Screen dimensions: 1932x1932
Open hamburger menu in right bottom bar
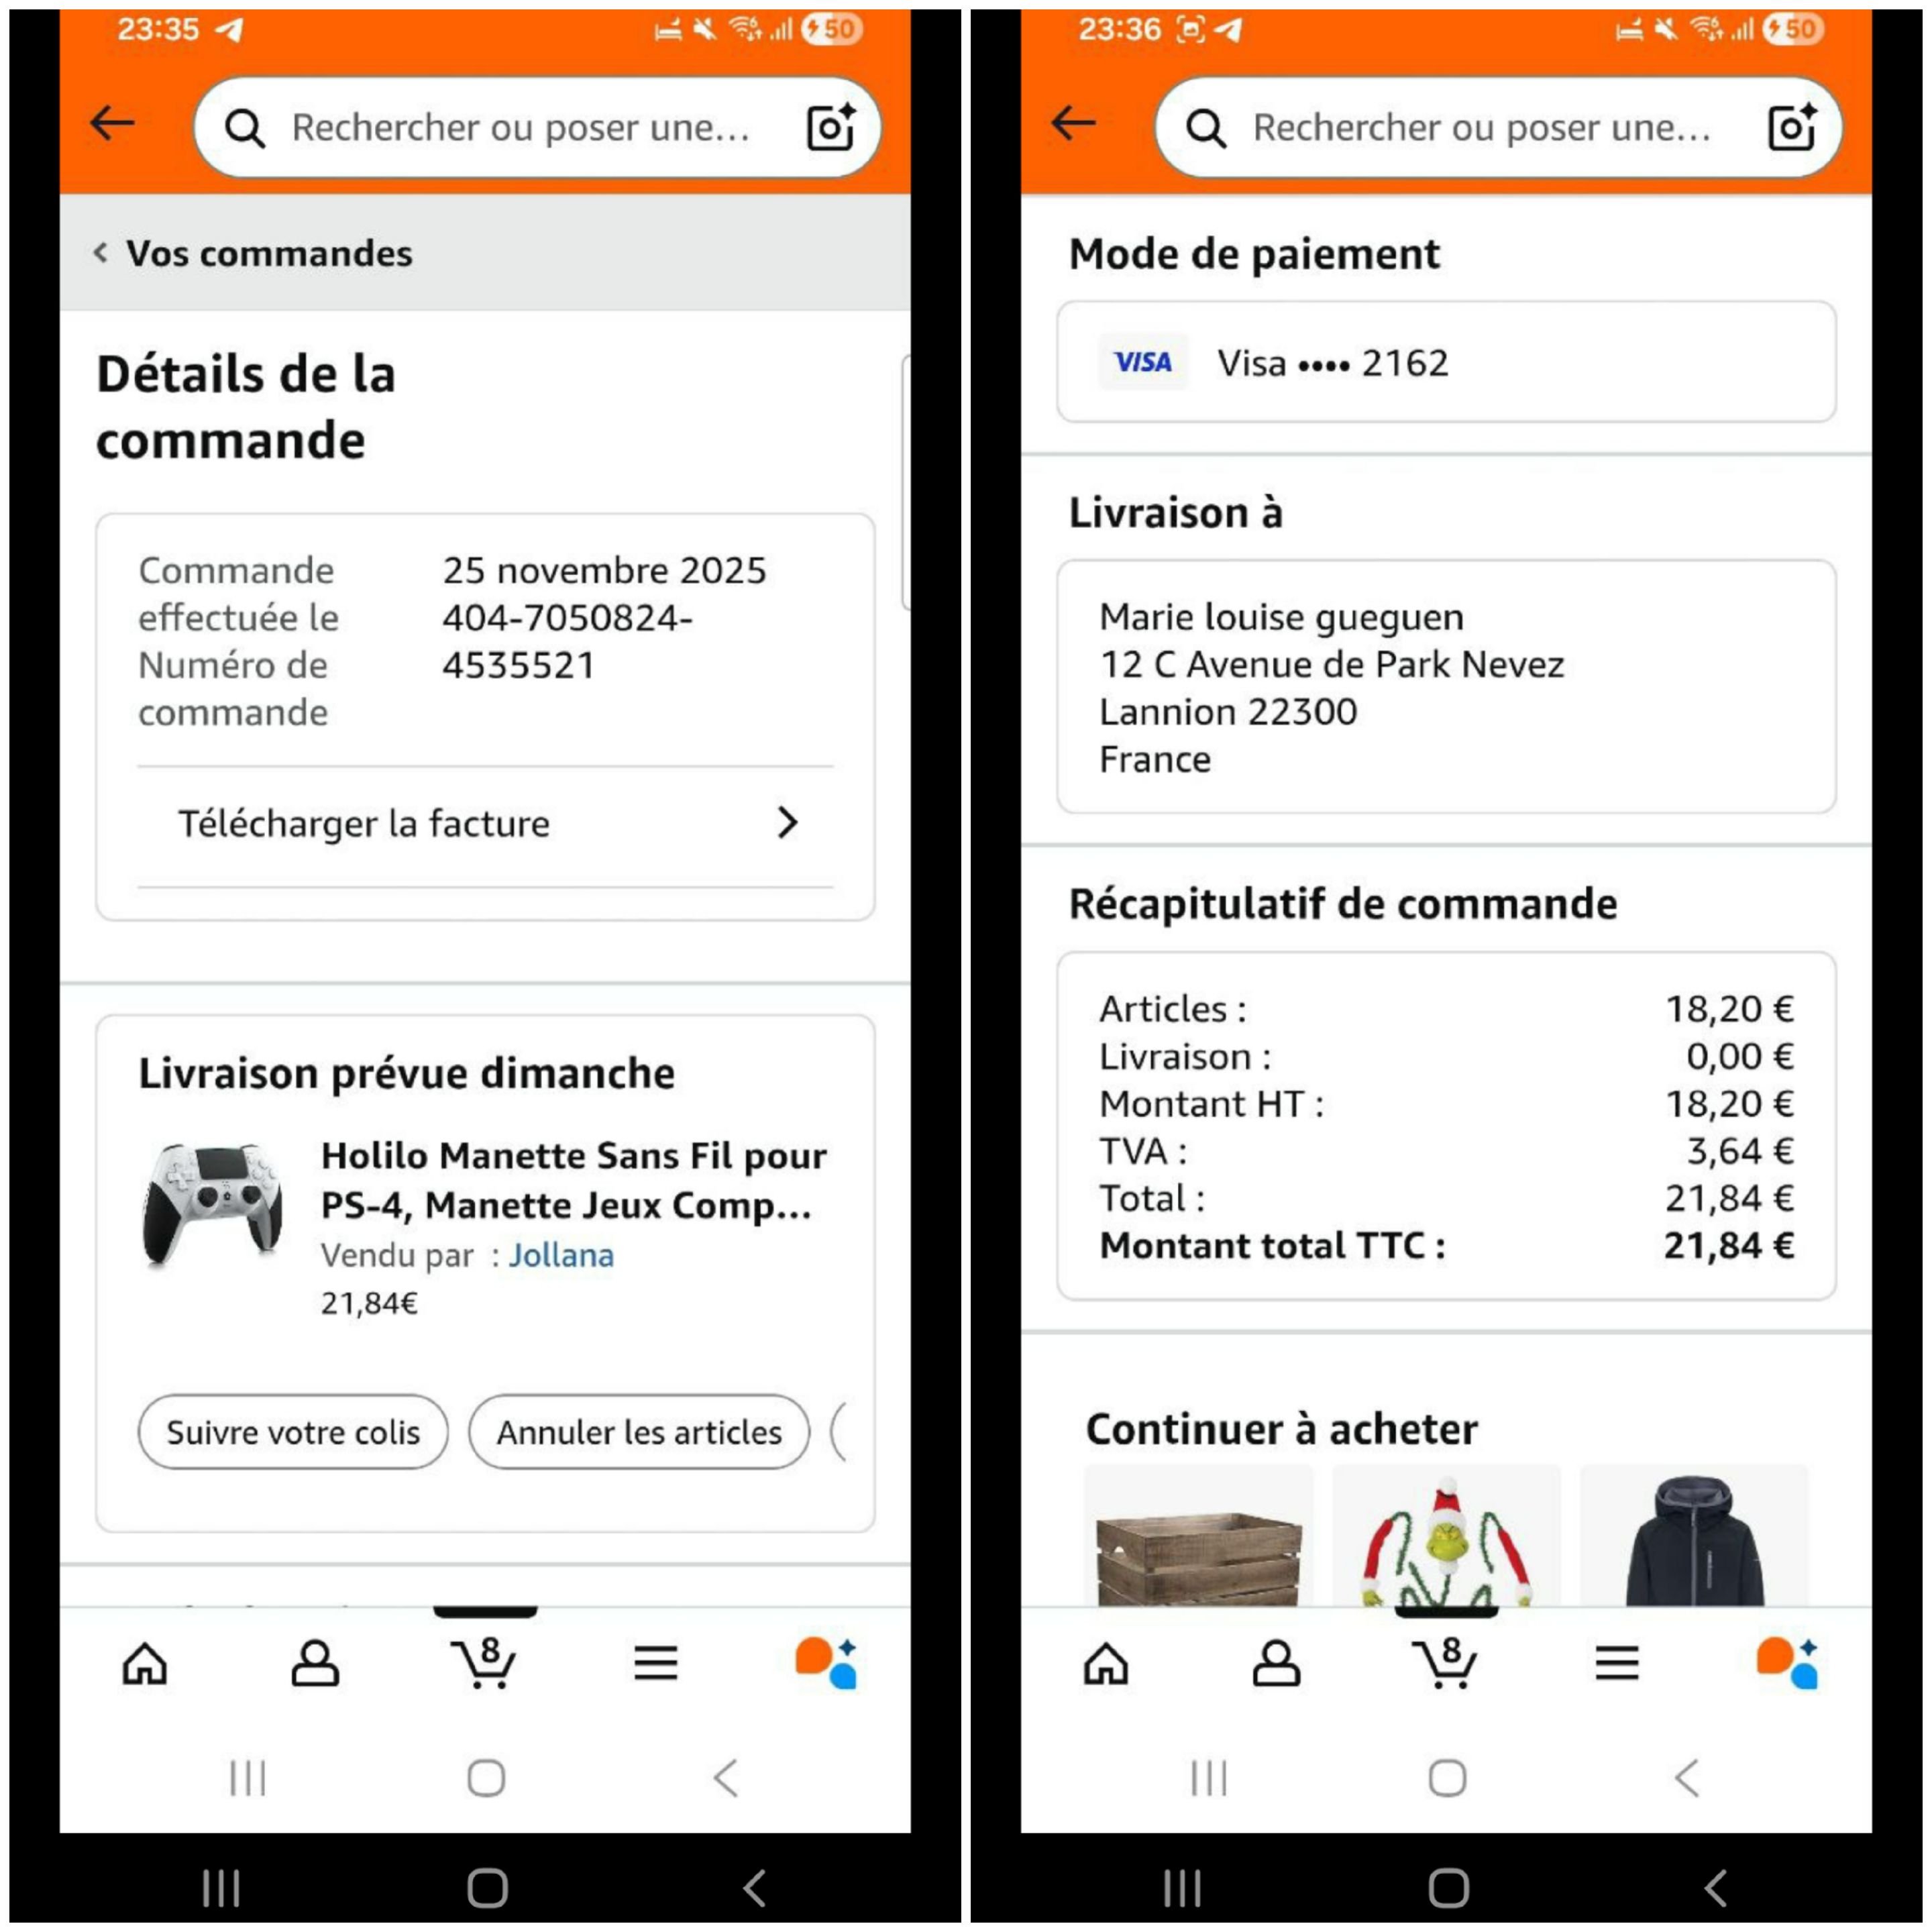pyautogui.click(x=1617, y=1663)
